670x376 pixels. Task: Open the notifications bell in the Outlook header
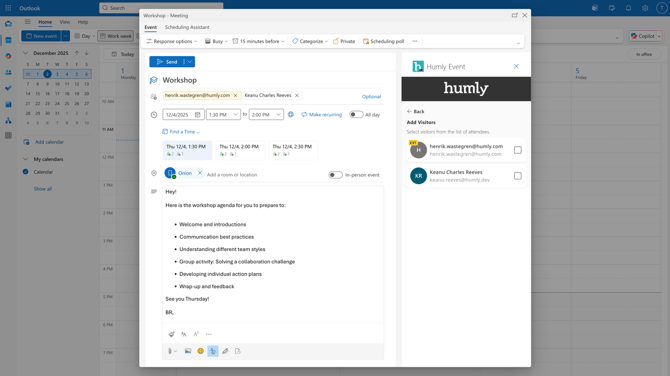pos(628,8)
